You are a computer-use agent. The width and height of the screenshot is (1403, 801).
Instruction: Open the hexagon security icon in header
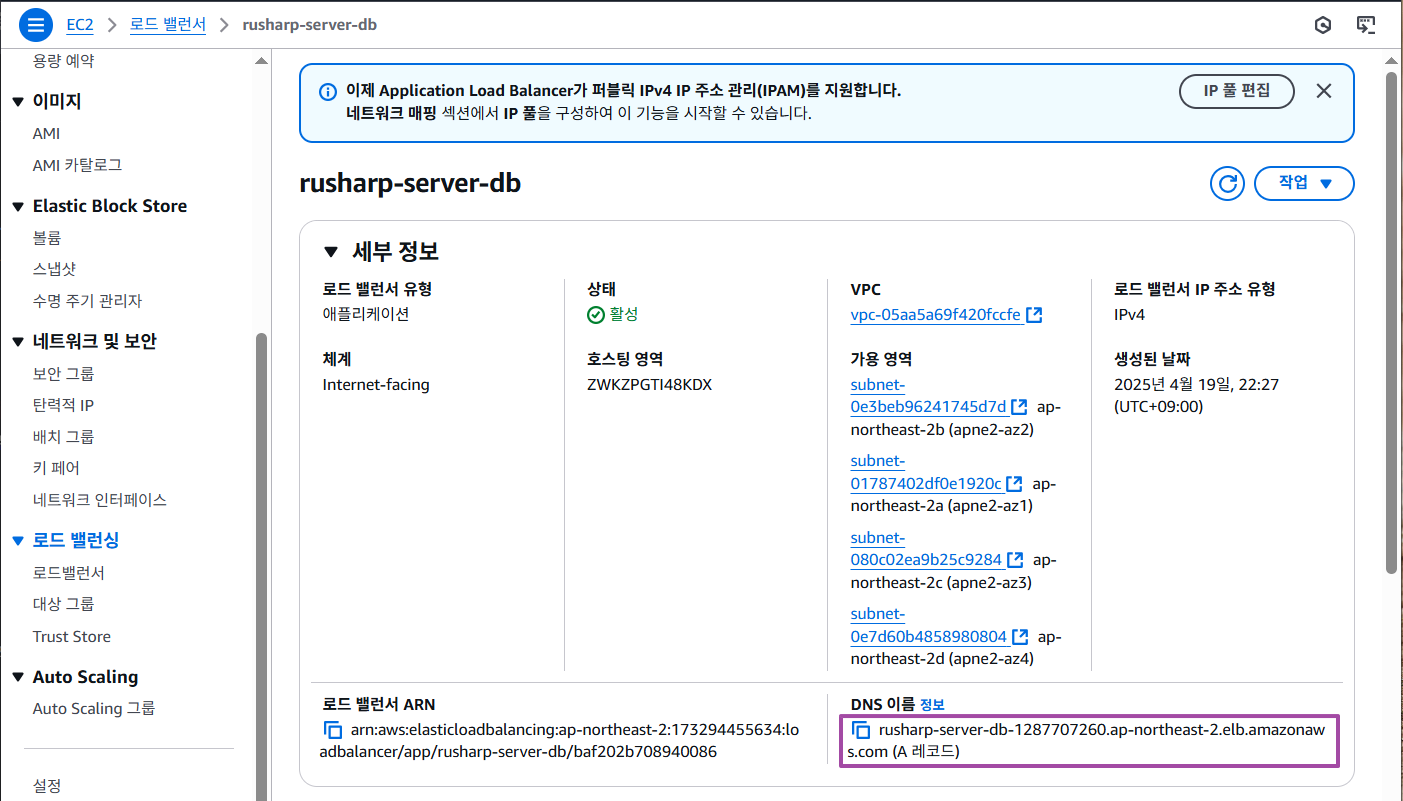tap(1323, 25)
